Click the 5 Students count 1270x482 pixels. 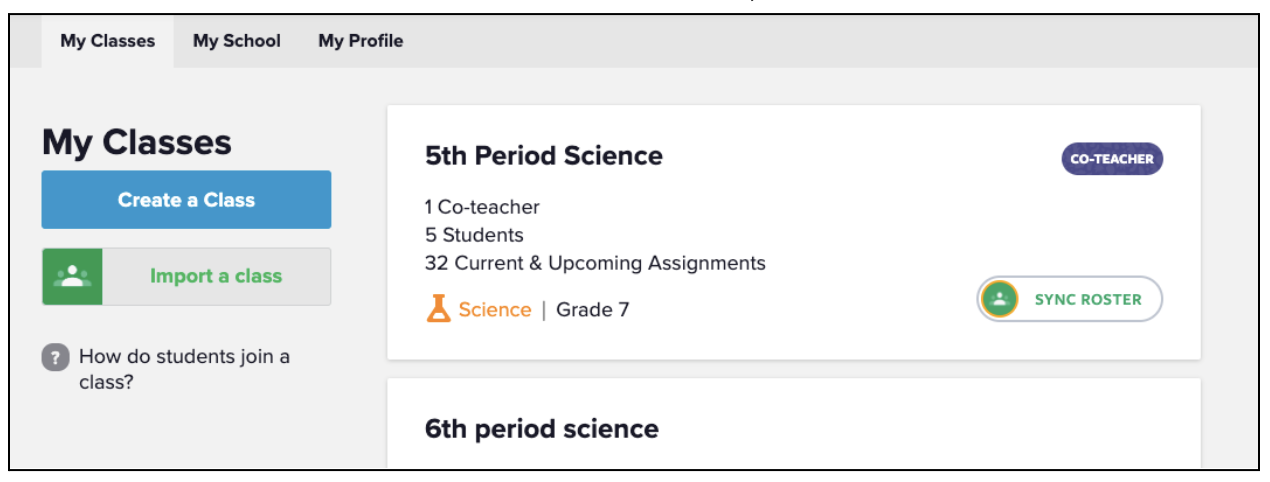click(x=474, y=235)
